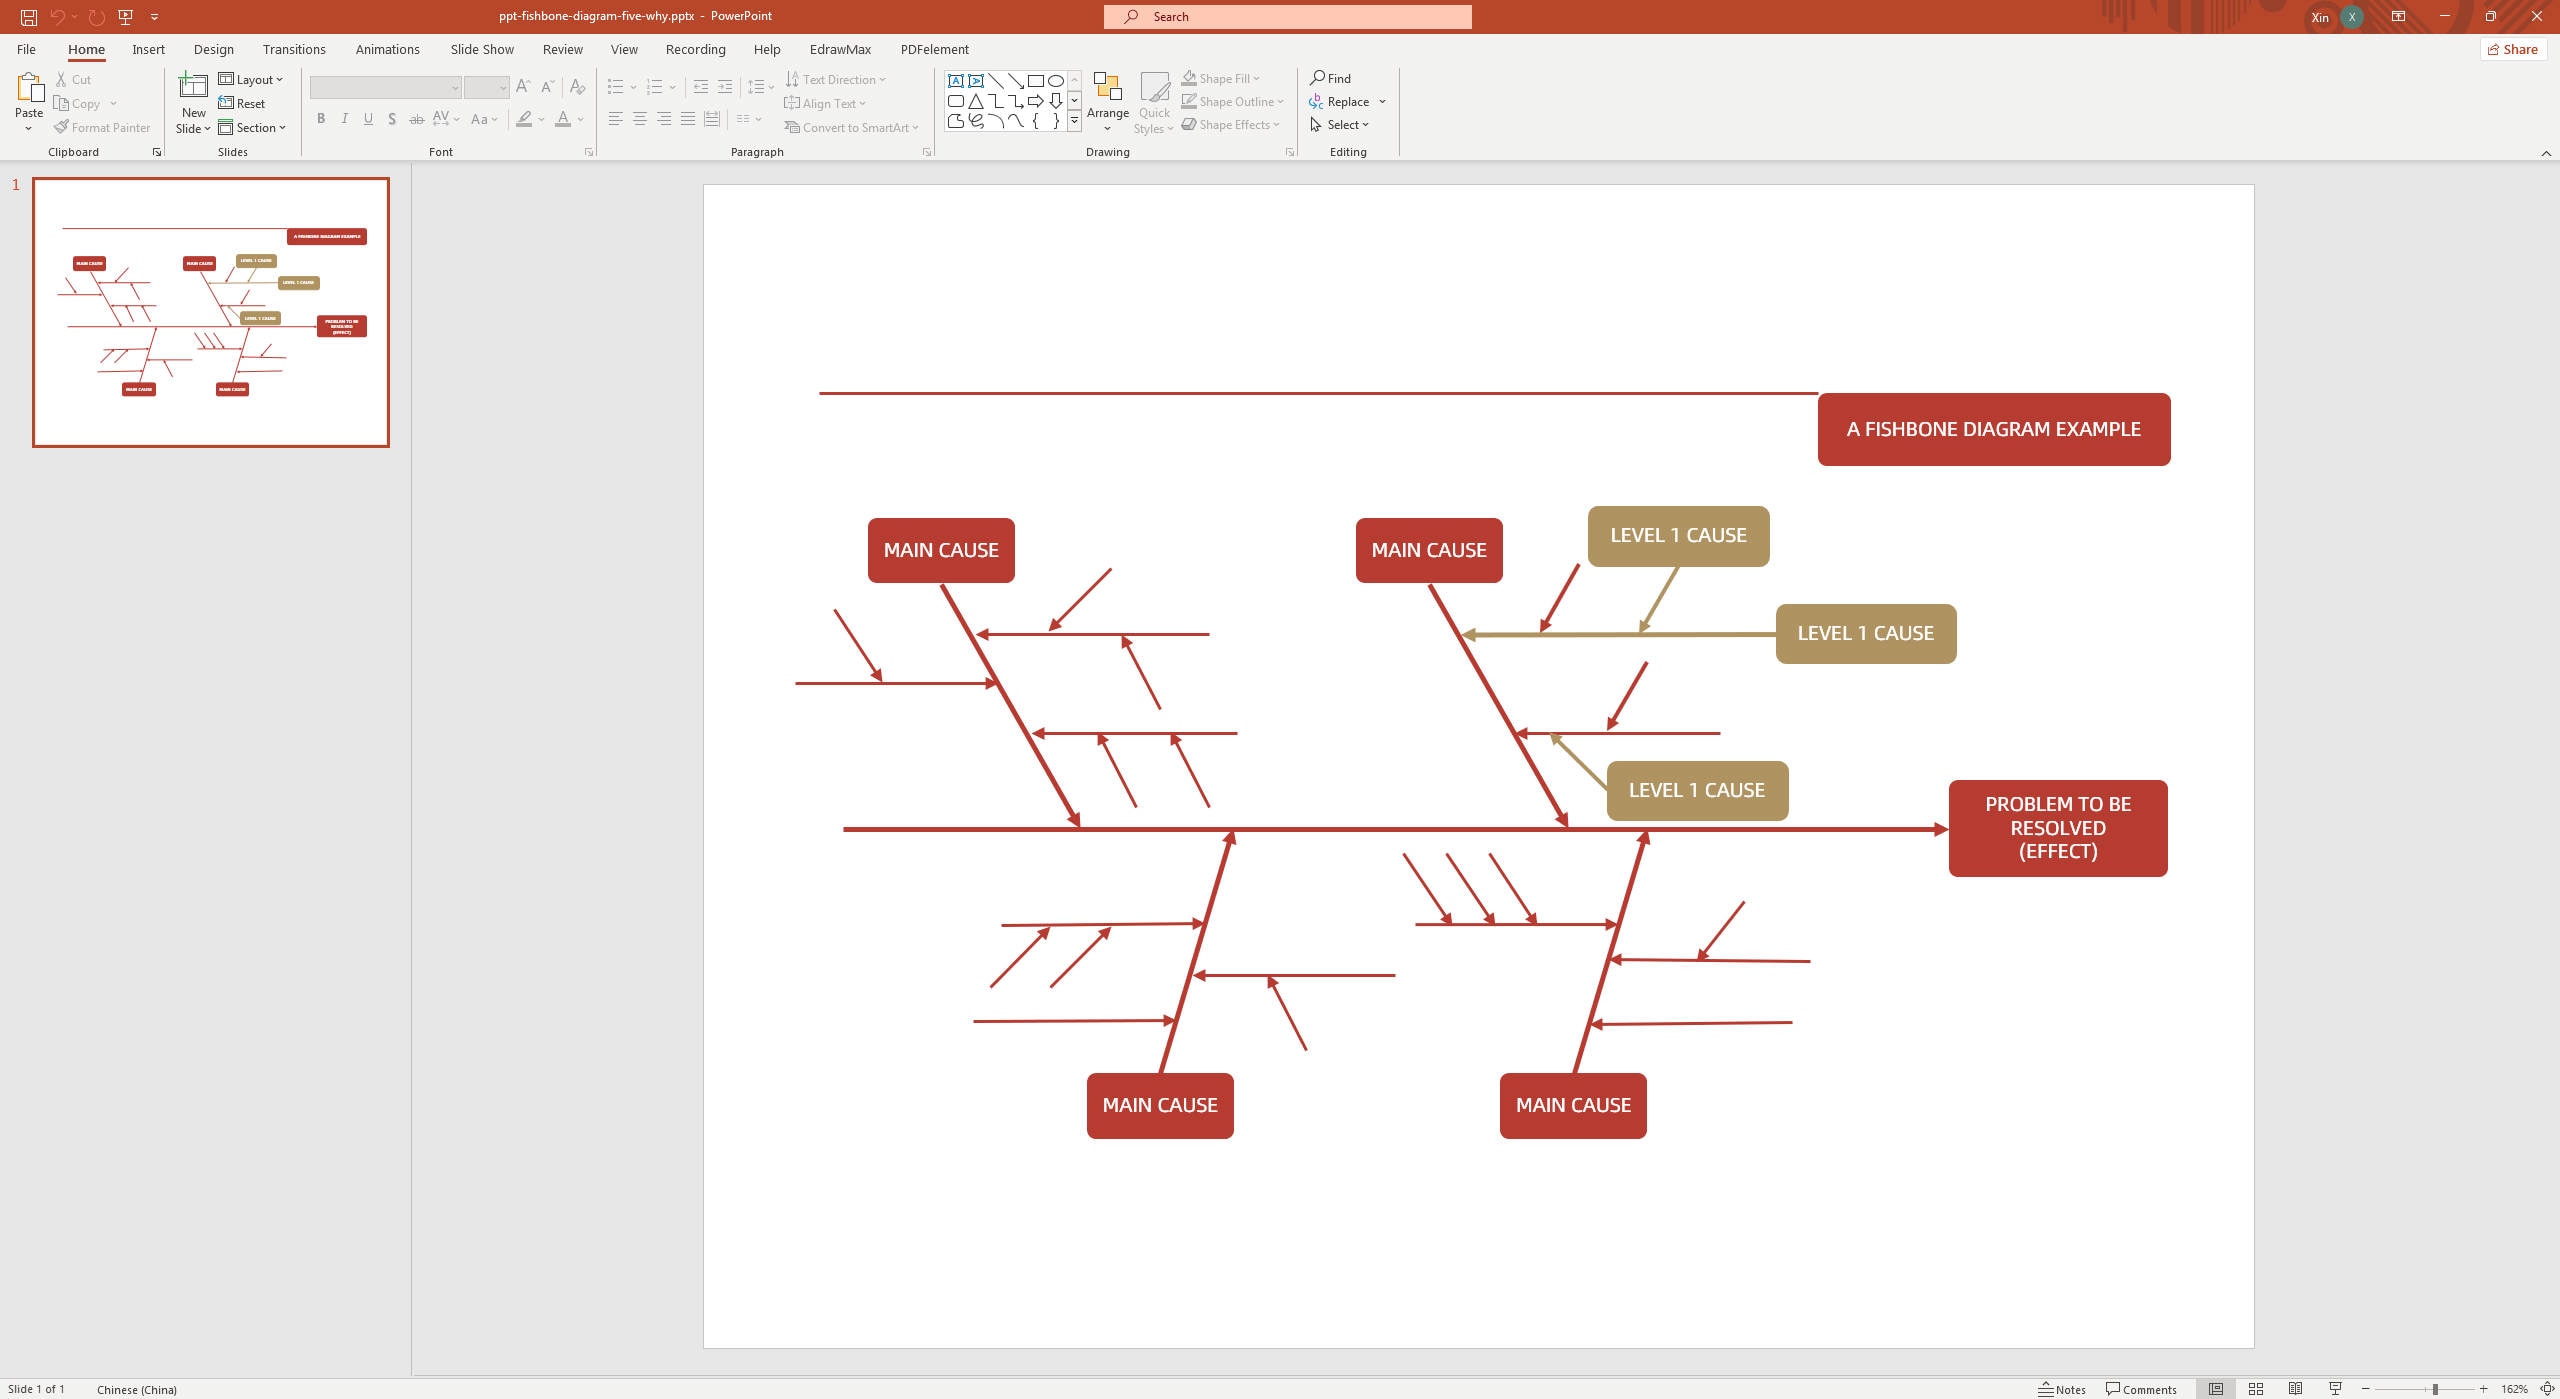Enable underline formatting
The image size is (2560, 1399).
pyautogui.click(x=368, y=119)
